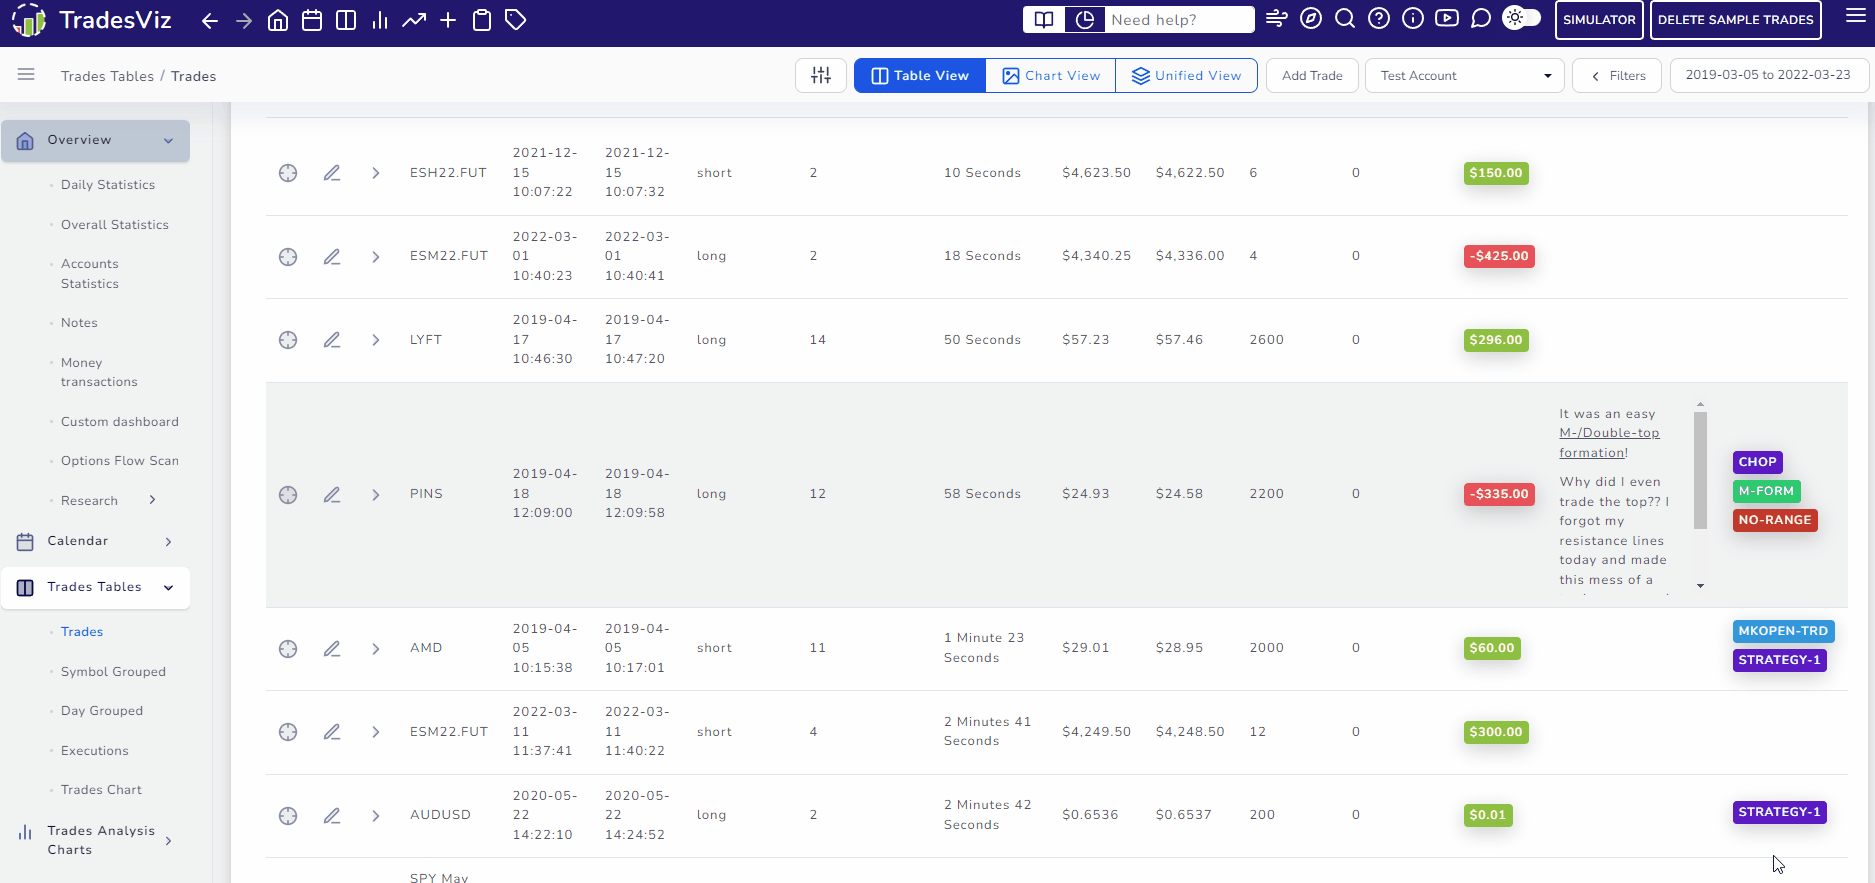Click the SIMULATOR button

click(x=1599, y=20)
